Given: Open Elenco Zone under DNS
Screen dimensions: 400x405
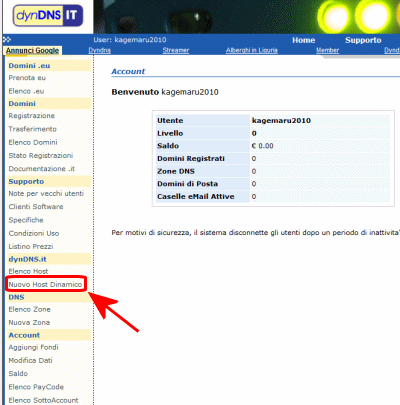Looking at the screenshot, I should pyautogui.click(x=29, y=309).
